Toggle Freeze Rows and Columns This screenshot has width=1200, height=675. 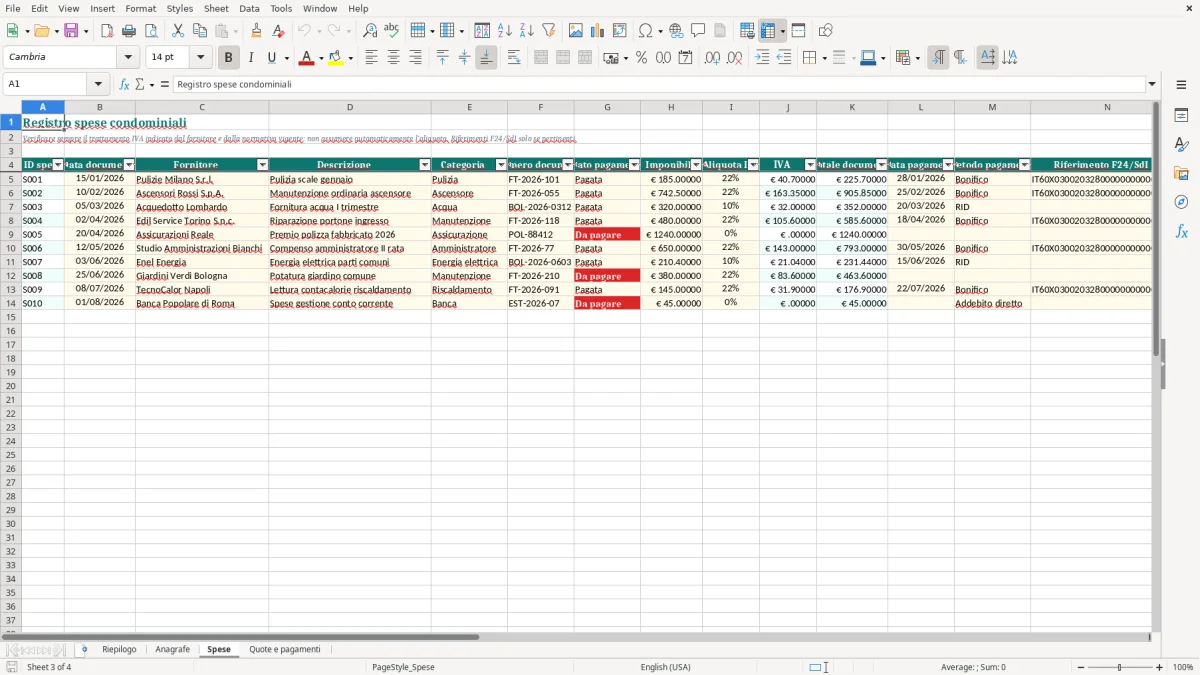click(x=768, y=31)
